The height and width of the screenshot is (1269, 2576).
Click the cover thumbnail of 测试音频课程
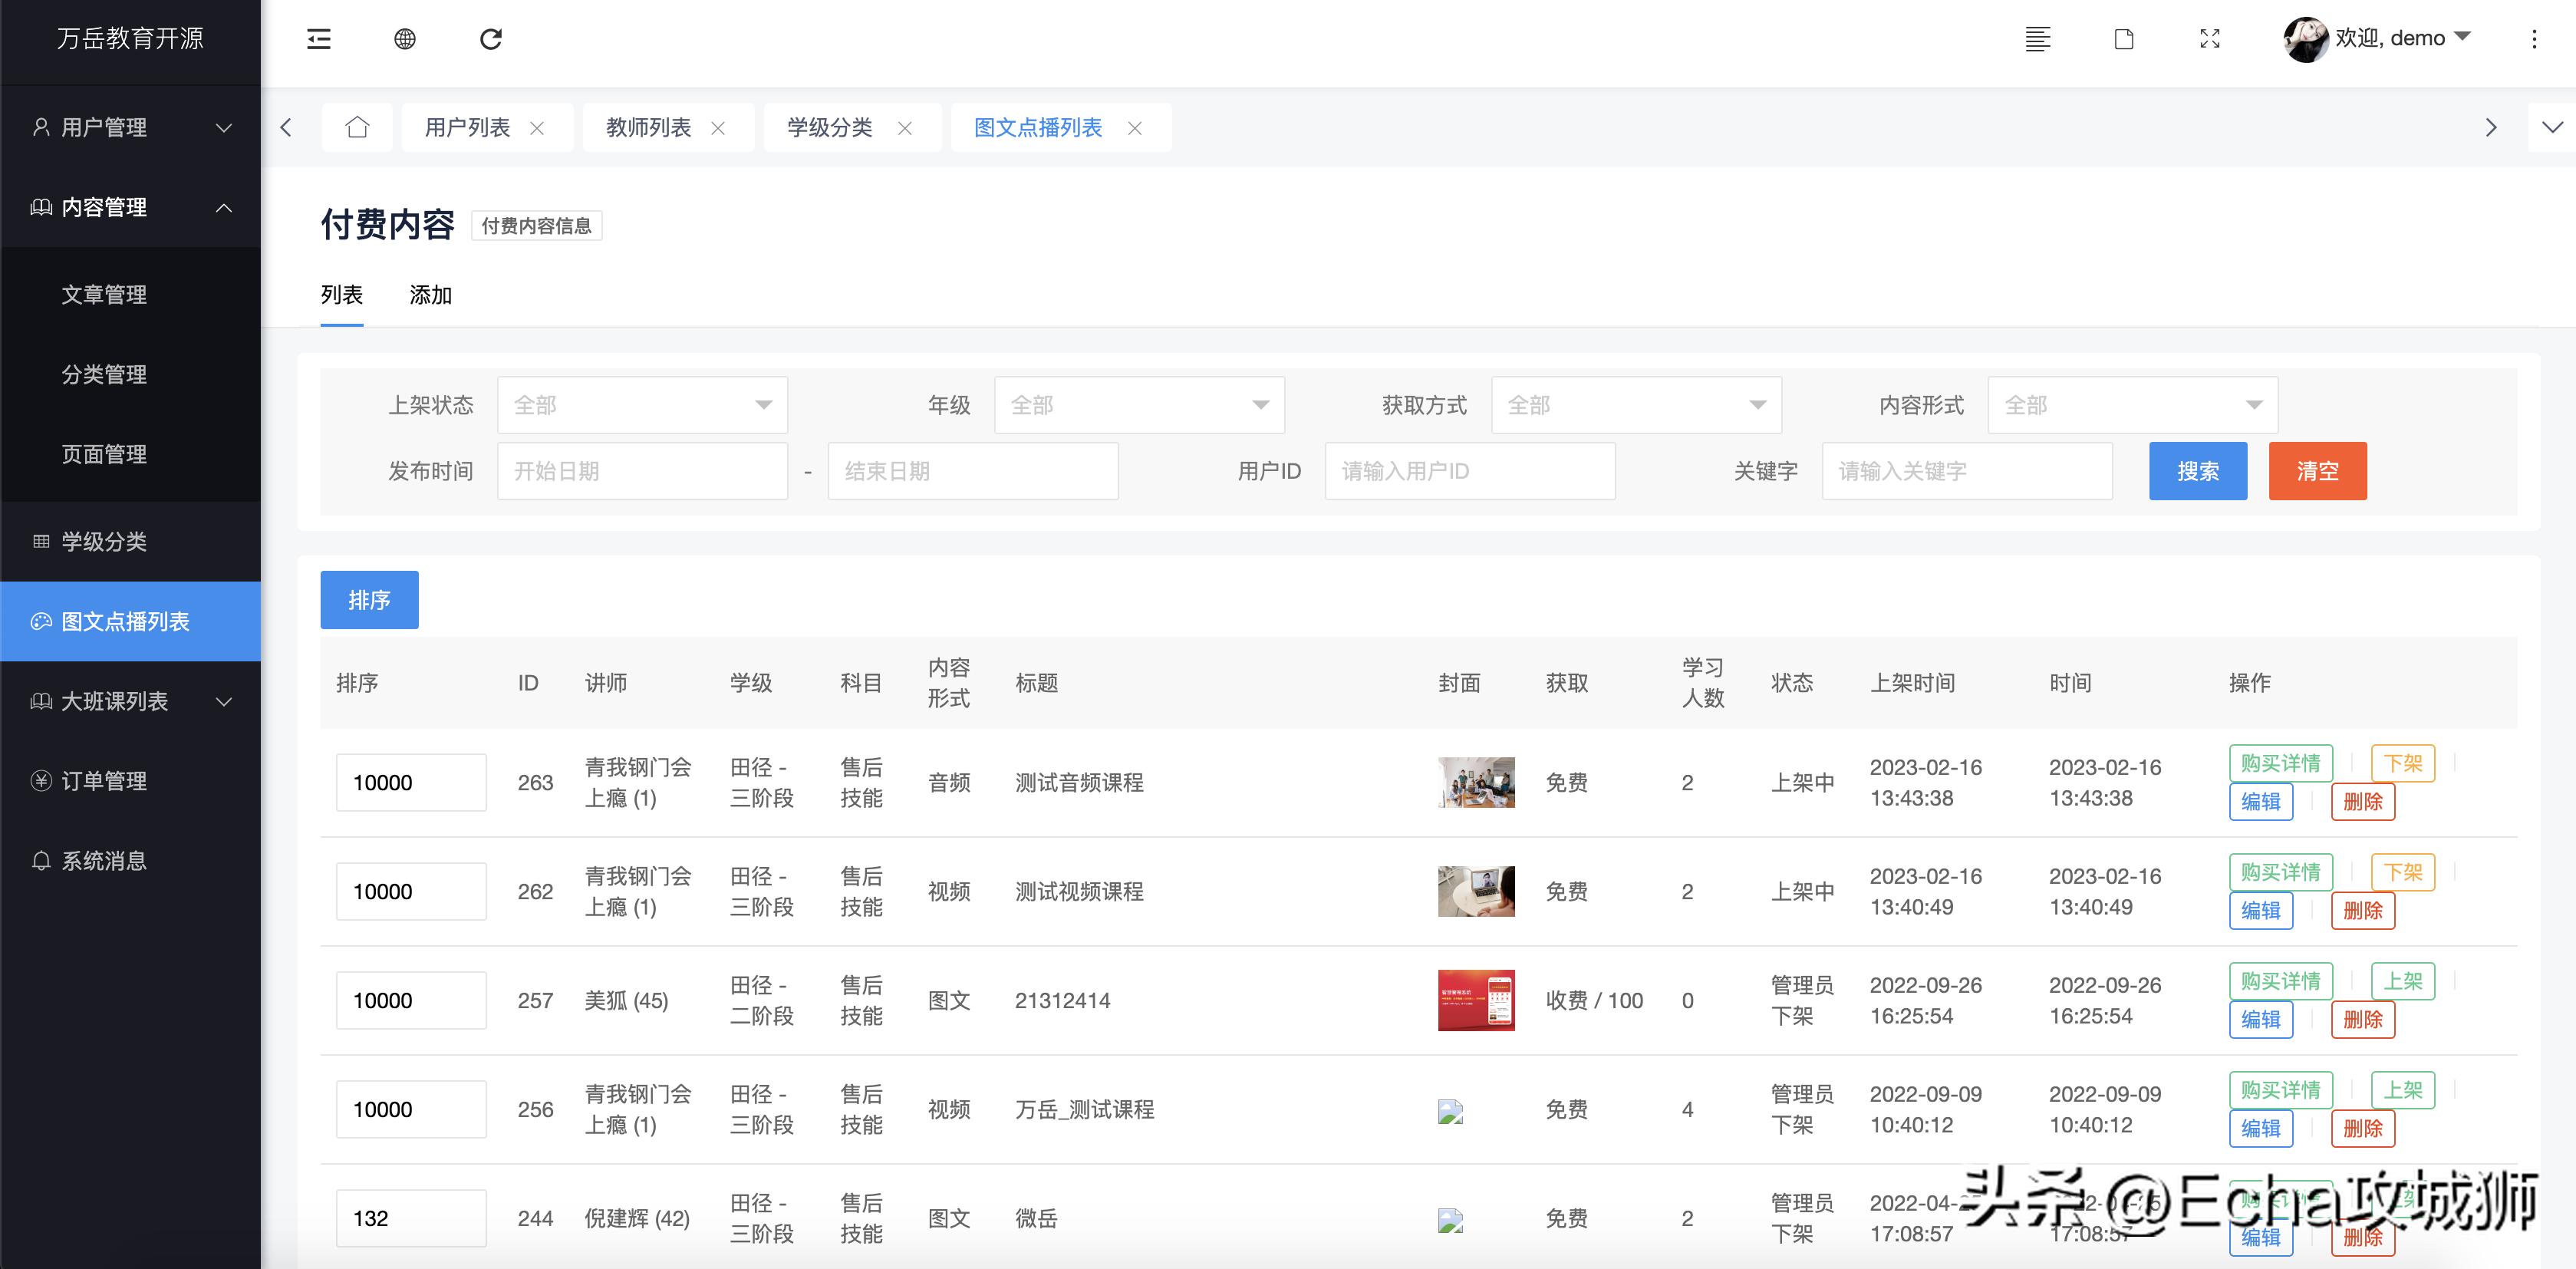(x=1475, y=782)
